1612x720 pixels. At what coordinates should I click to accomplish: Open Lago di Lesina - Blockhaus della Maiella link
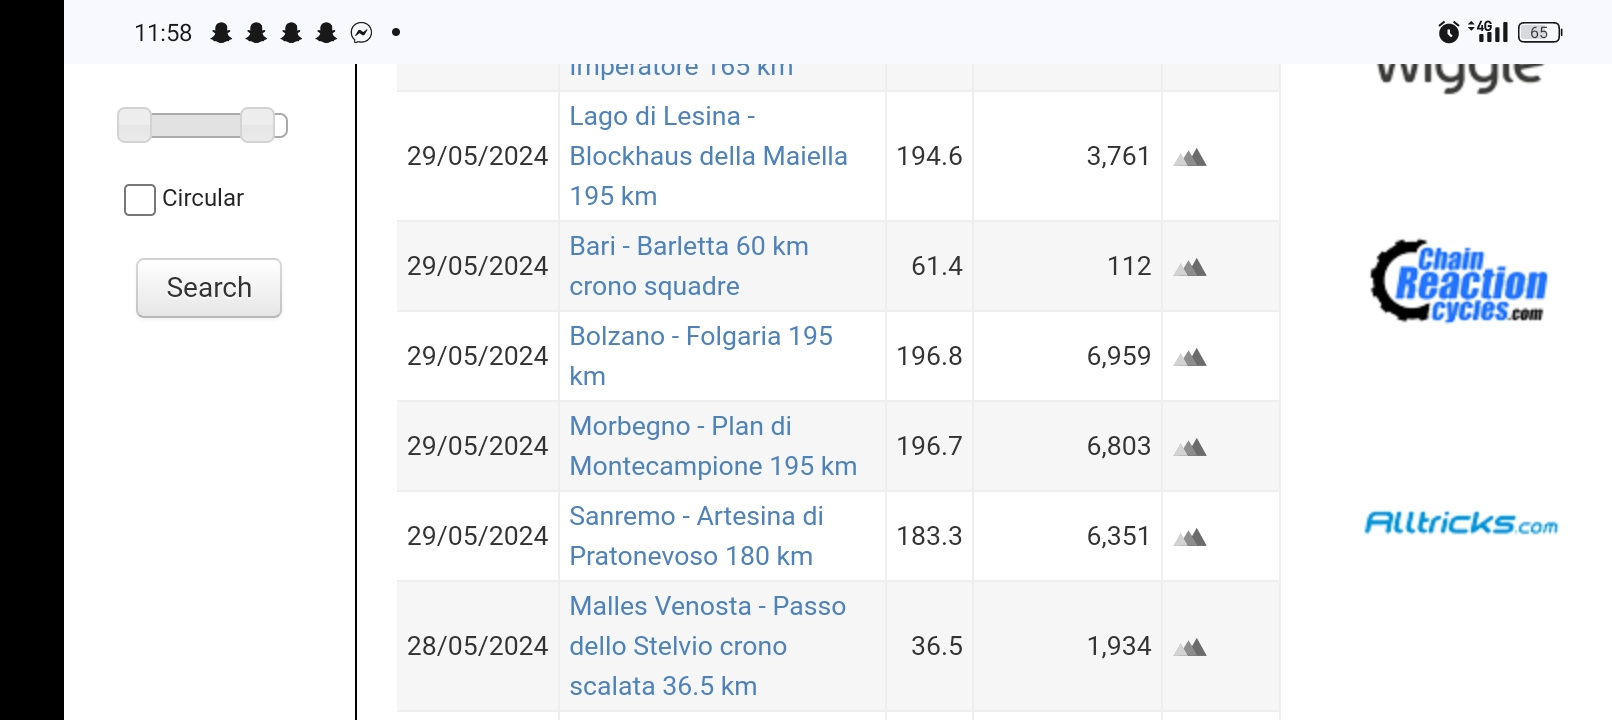click(x=708, y=156)
